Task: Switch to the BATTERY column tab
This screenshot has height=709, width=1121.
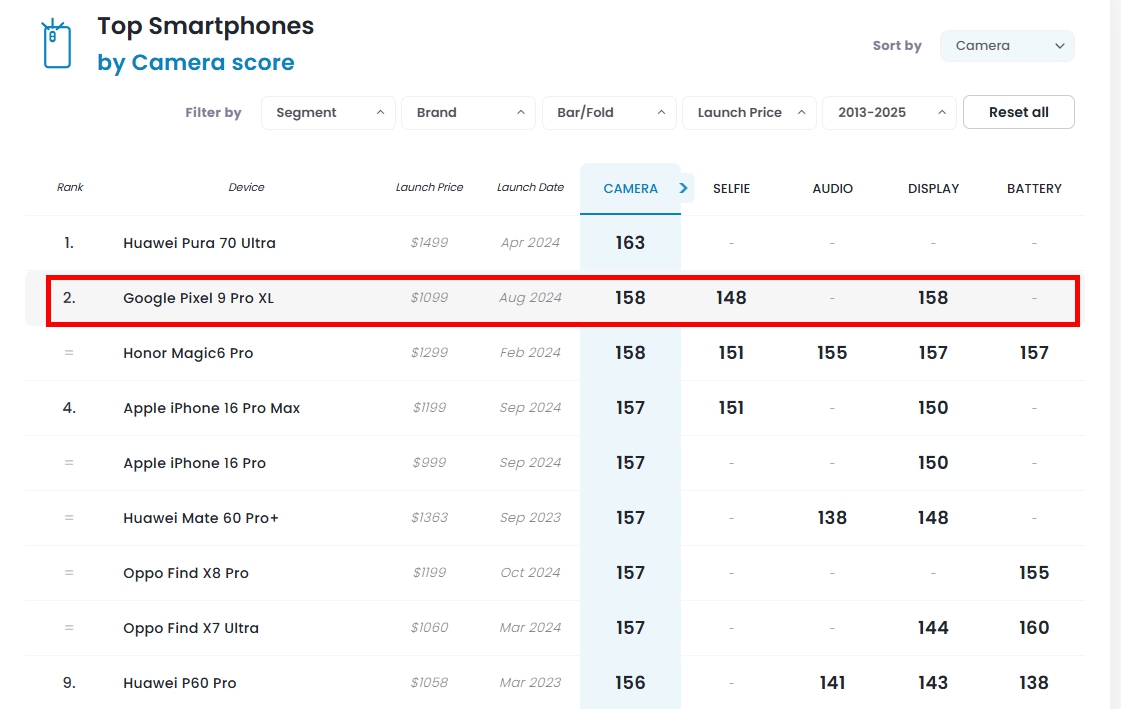Action: 1034,189
